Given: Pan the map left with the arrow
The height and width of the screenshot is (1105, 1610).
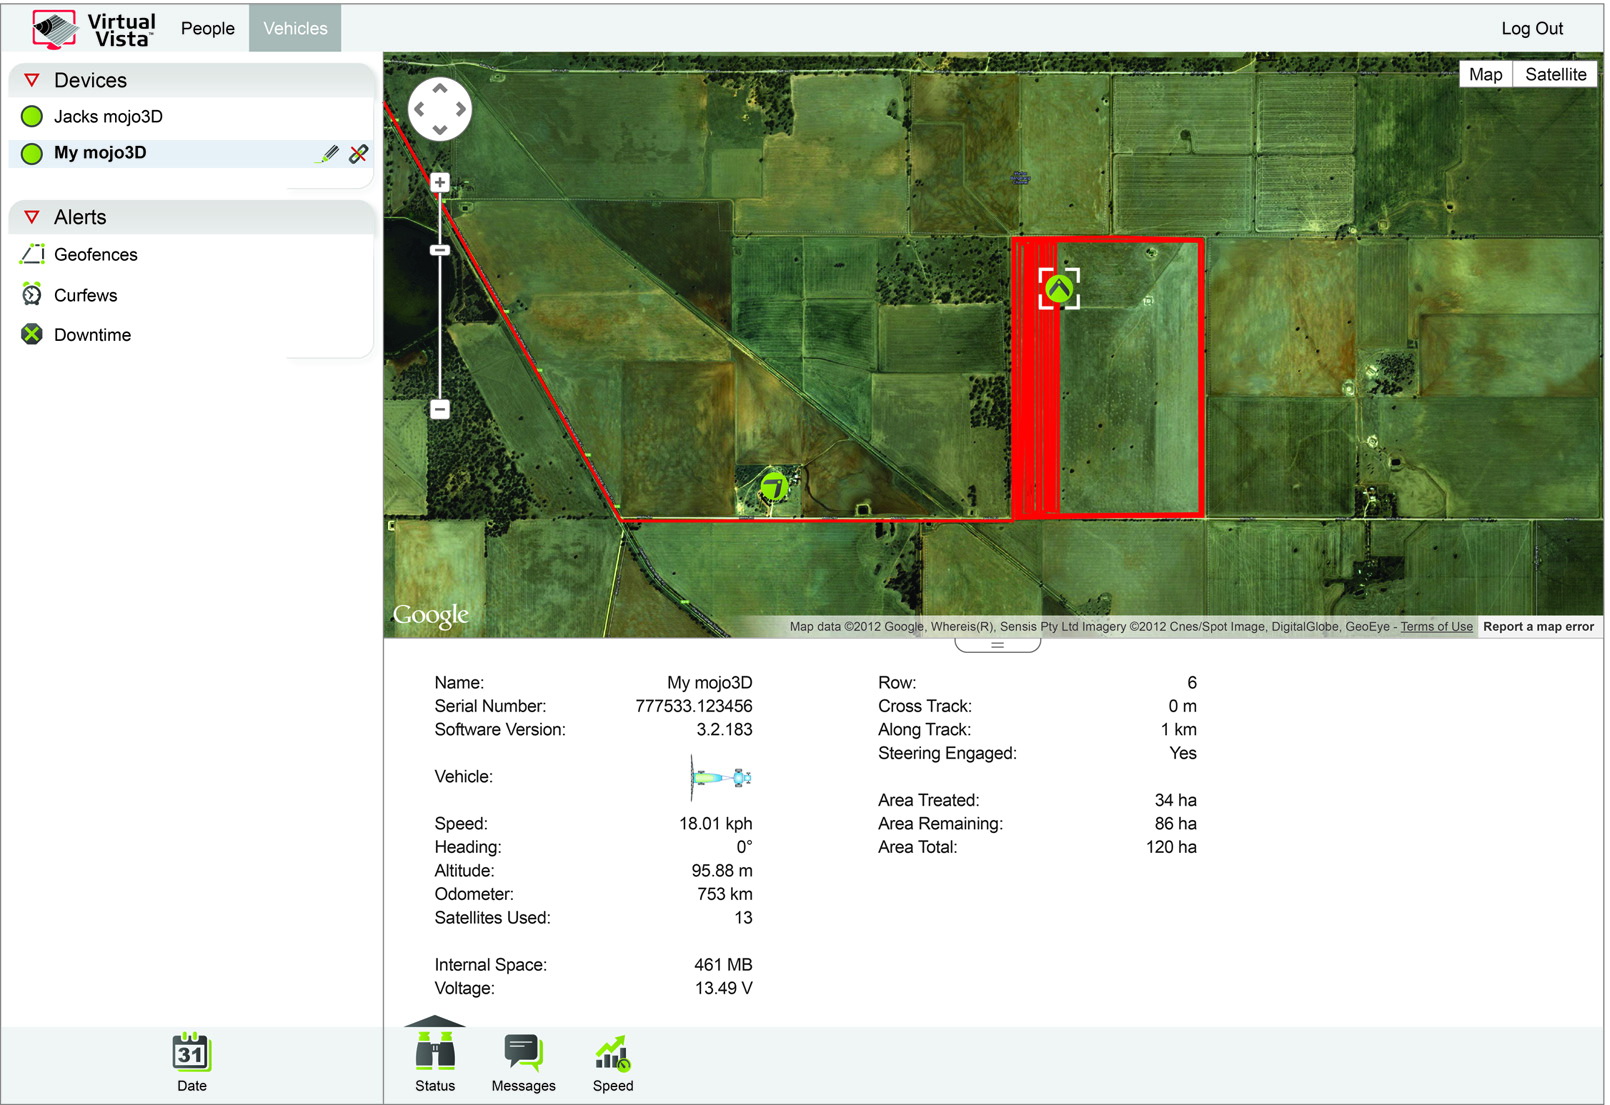Looking at the screenshot, I should 419,109.
